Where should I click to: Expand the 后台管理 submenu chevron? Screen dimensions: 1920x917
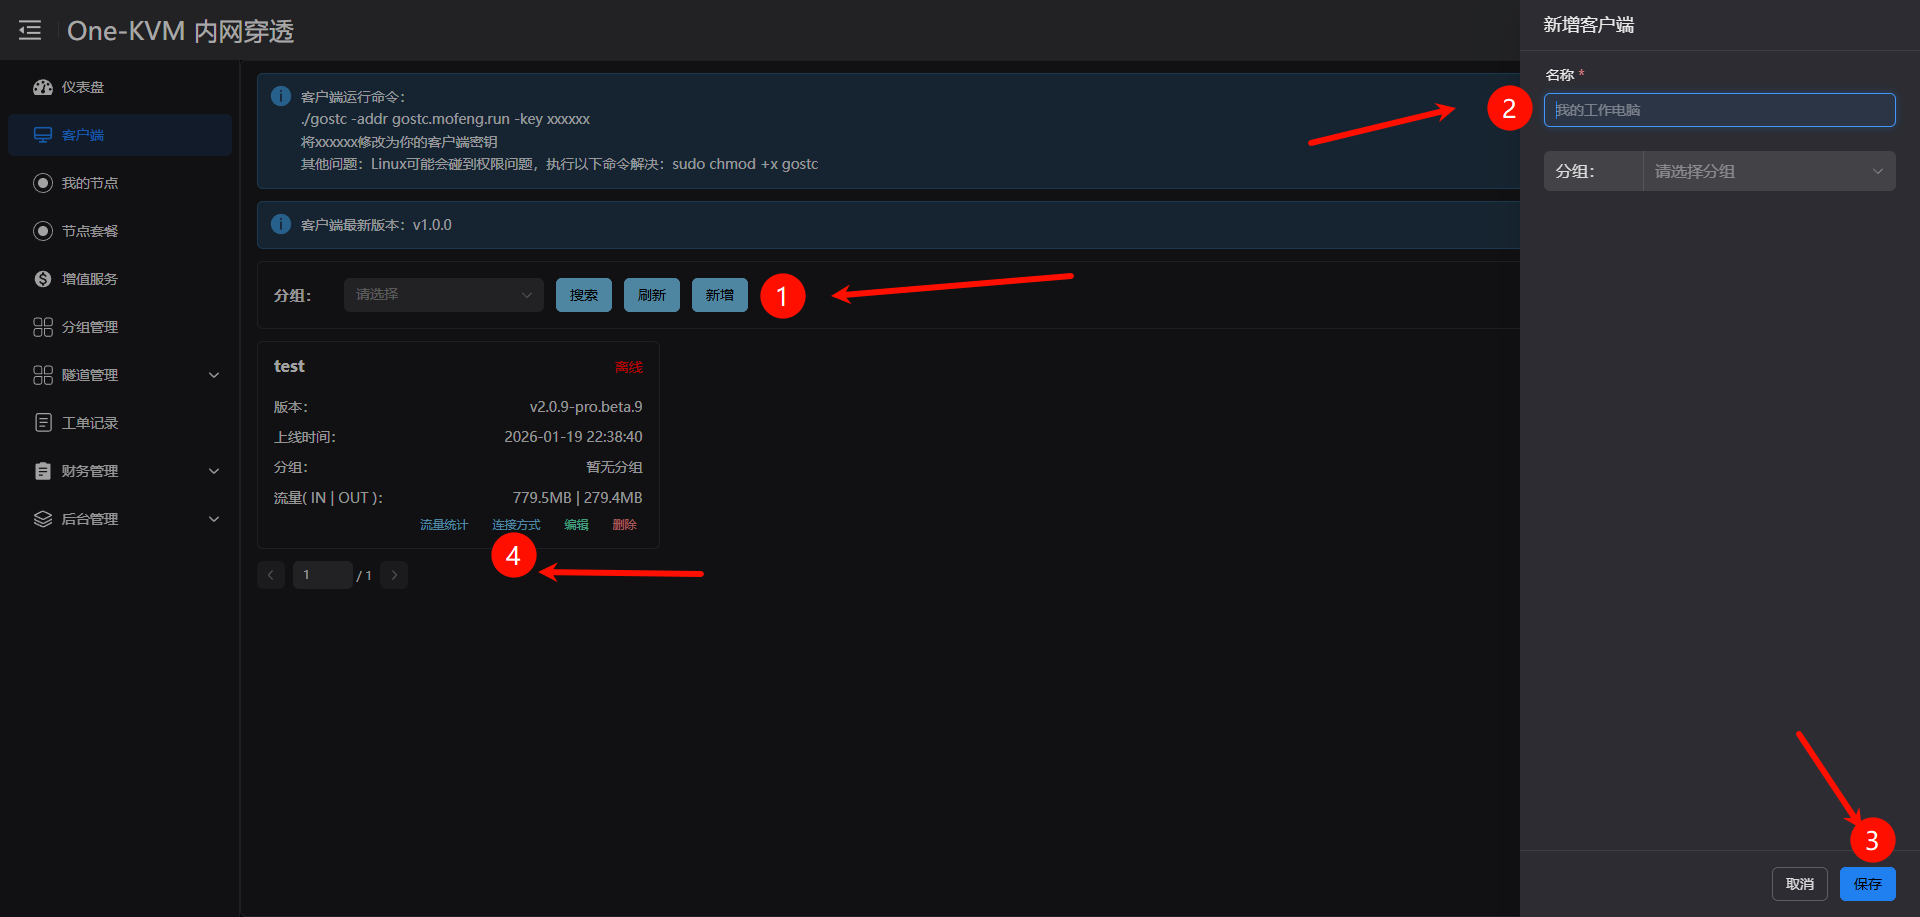[x=214, y=519]
